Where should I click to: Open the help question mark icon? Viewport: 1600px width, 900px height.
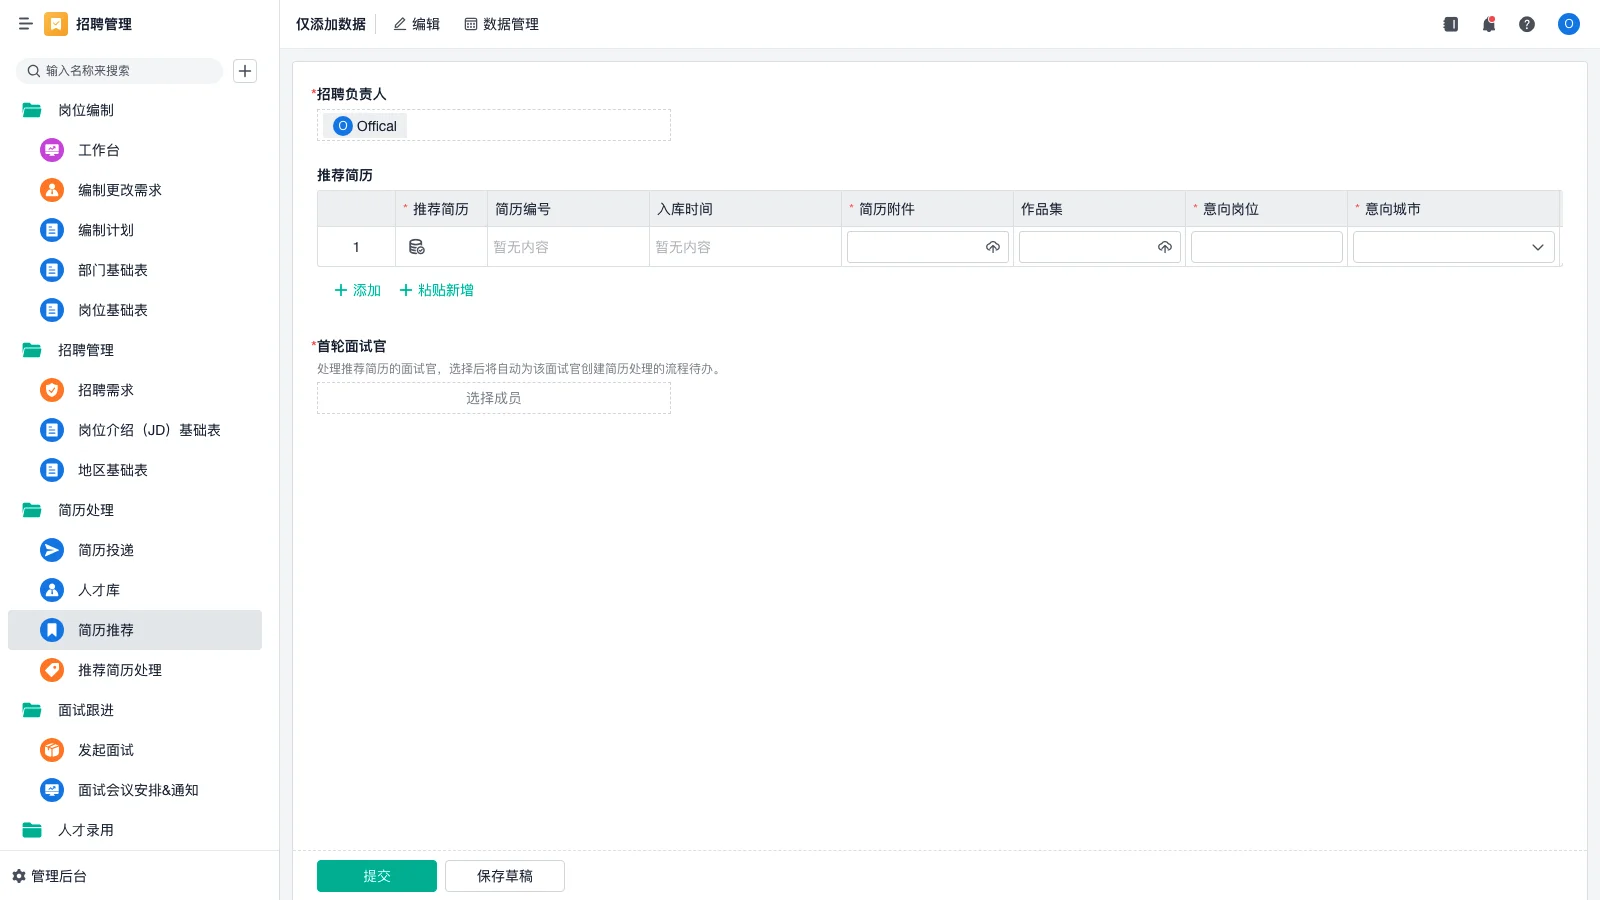tap(1527, 24)
